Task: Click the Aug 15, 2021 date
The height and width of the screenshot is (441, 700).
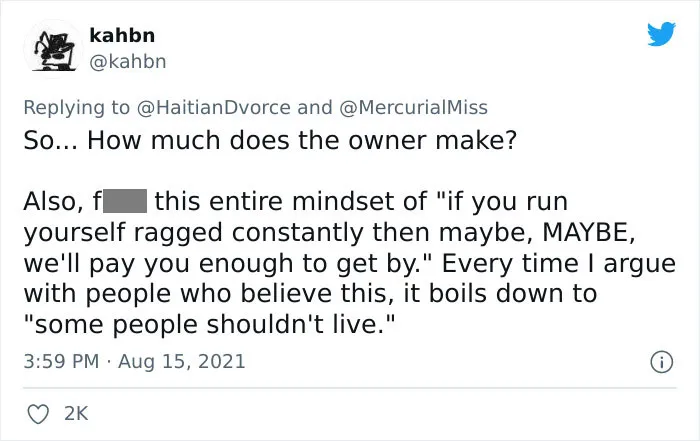Action: tap(181, 361)
